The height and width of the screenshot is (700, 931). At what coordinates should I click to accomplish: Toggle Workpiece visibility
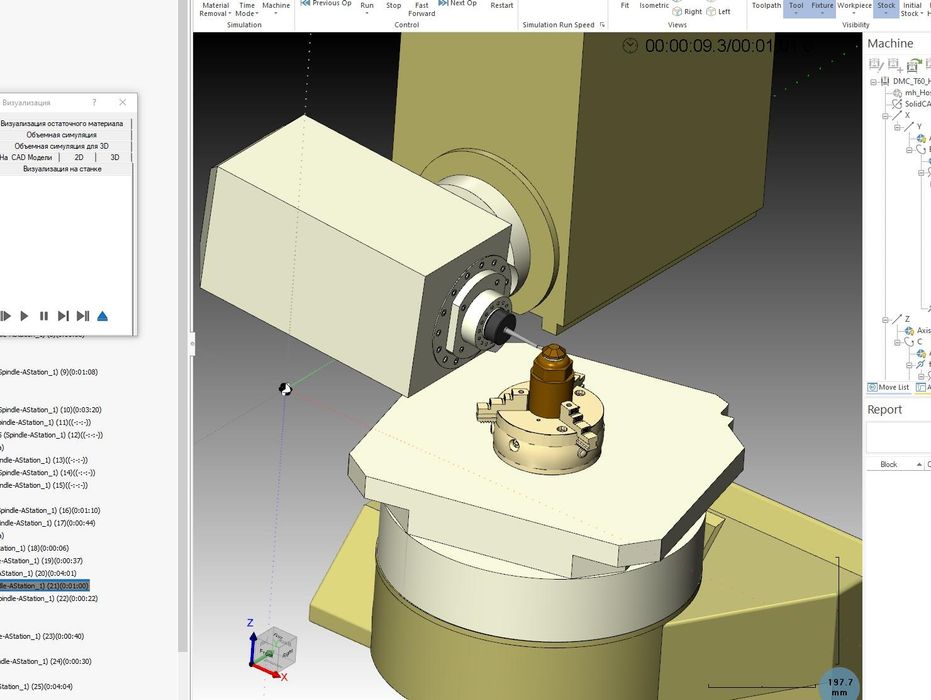pyautogui.click(x=854, y=7)
